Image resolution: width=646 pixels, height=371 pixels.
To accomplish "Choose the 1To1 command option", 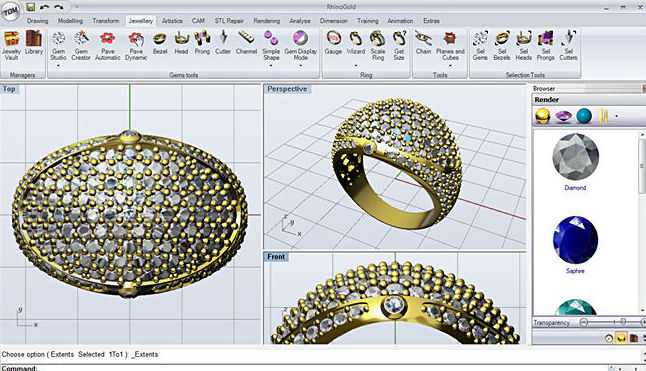I will pos(116,354).
